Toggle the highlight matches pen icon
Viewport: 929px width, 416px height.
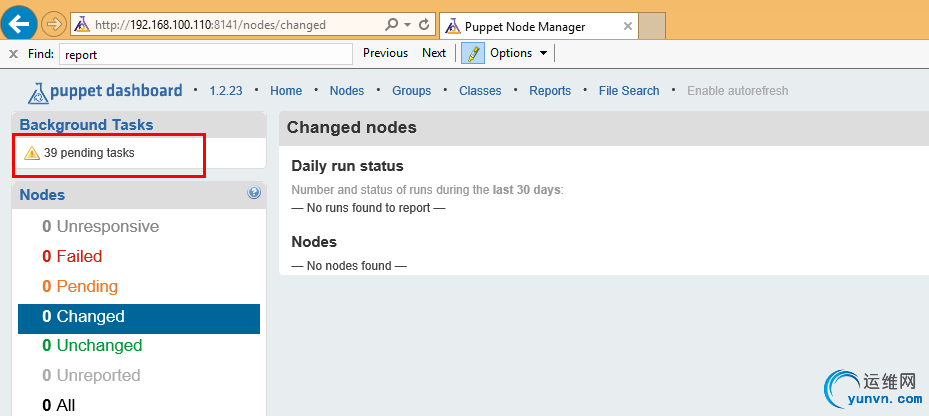[x=473, y=53]
